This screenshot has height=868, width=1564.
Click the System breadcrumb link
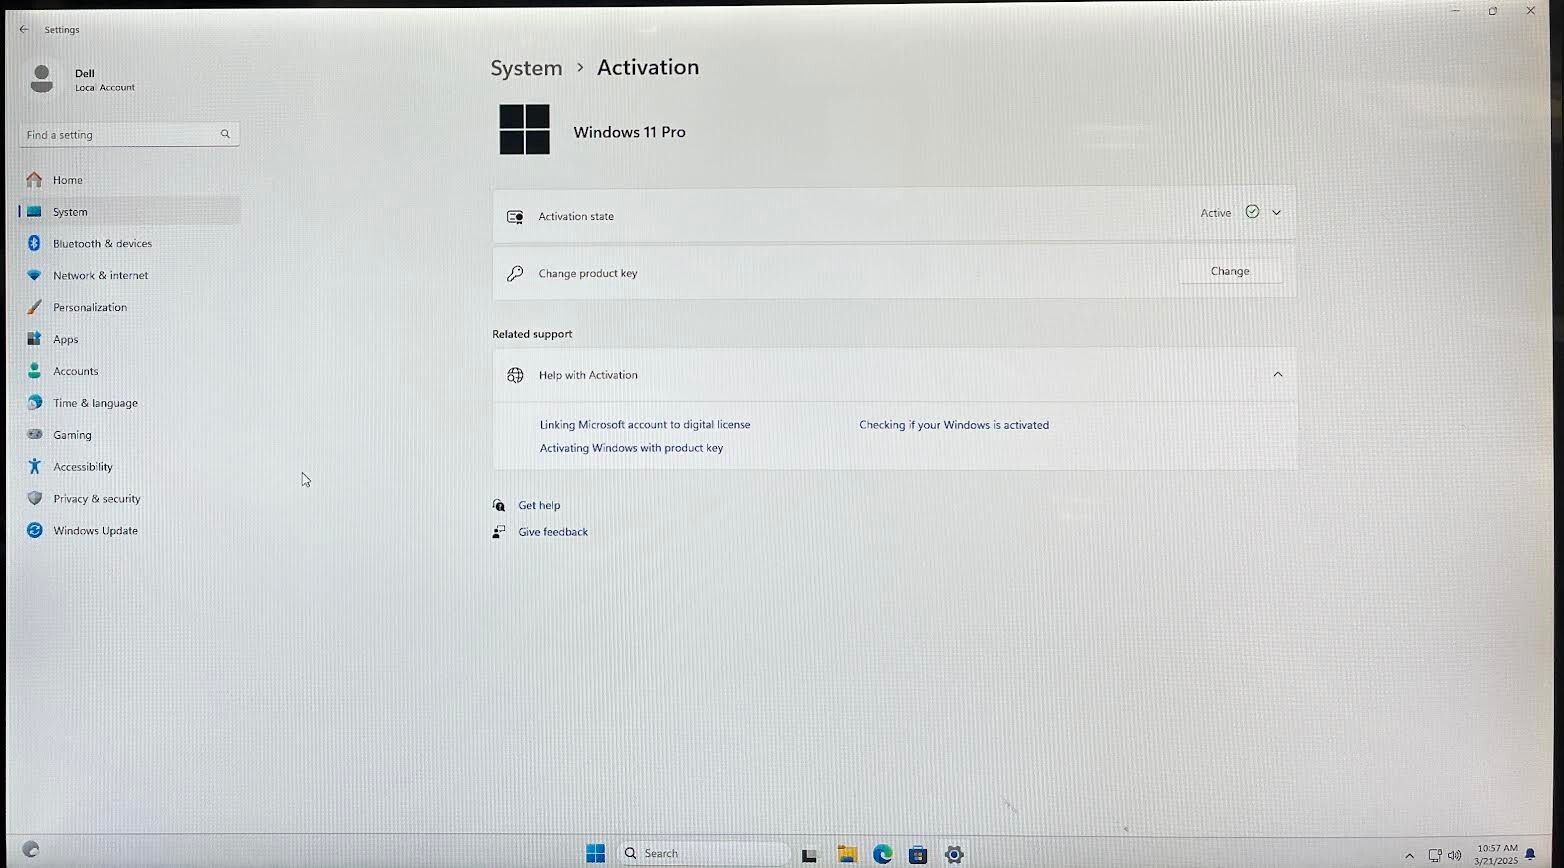coord(526,68)
